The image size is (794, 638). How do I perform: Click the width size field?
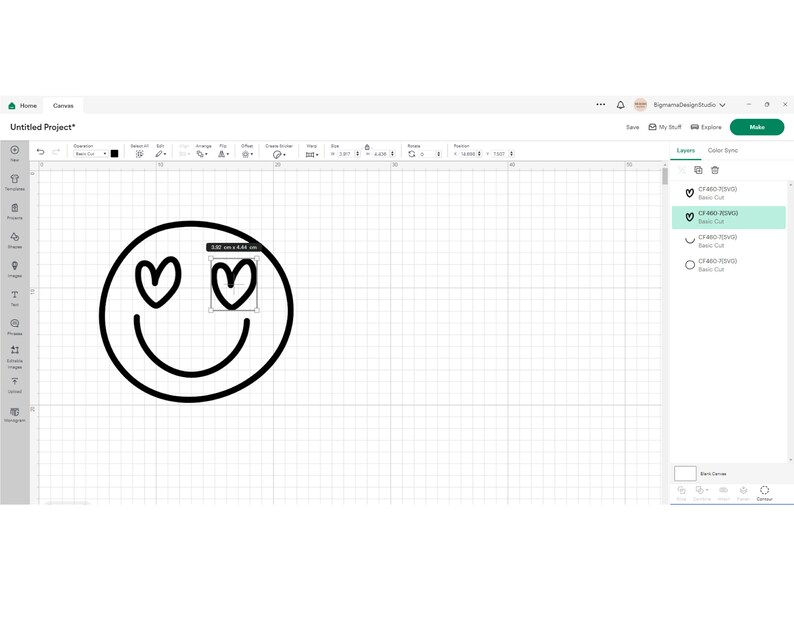(345, 154)
